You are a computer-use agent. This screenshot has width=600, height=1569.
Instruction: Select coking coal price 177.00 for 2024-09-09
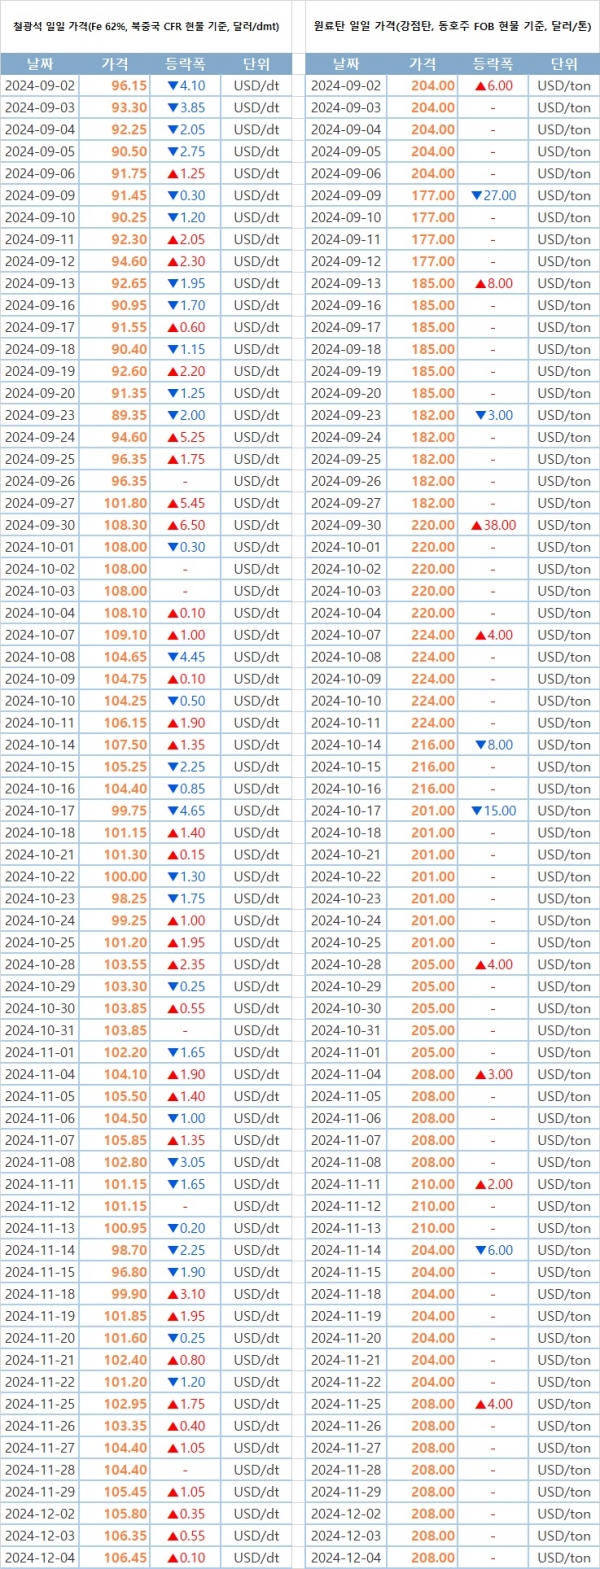(x=433, y=196)
